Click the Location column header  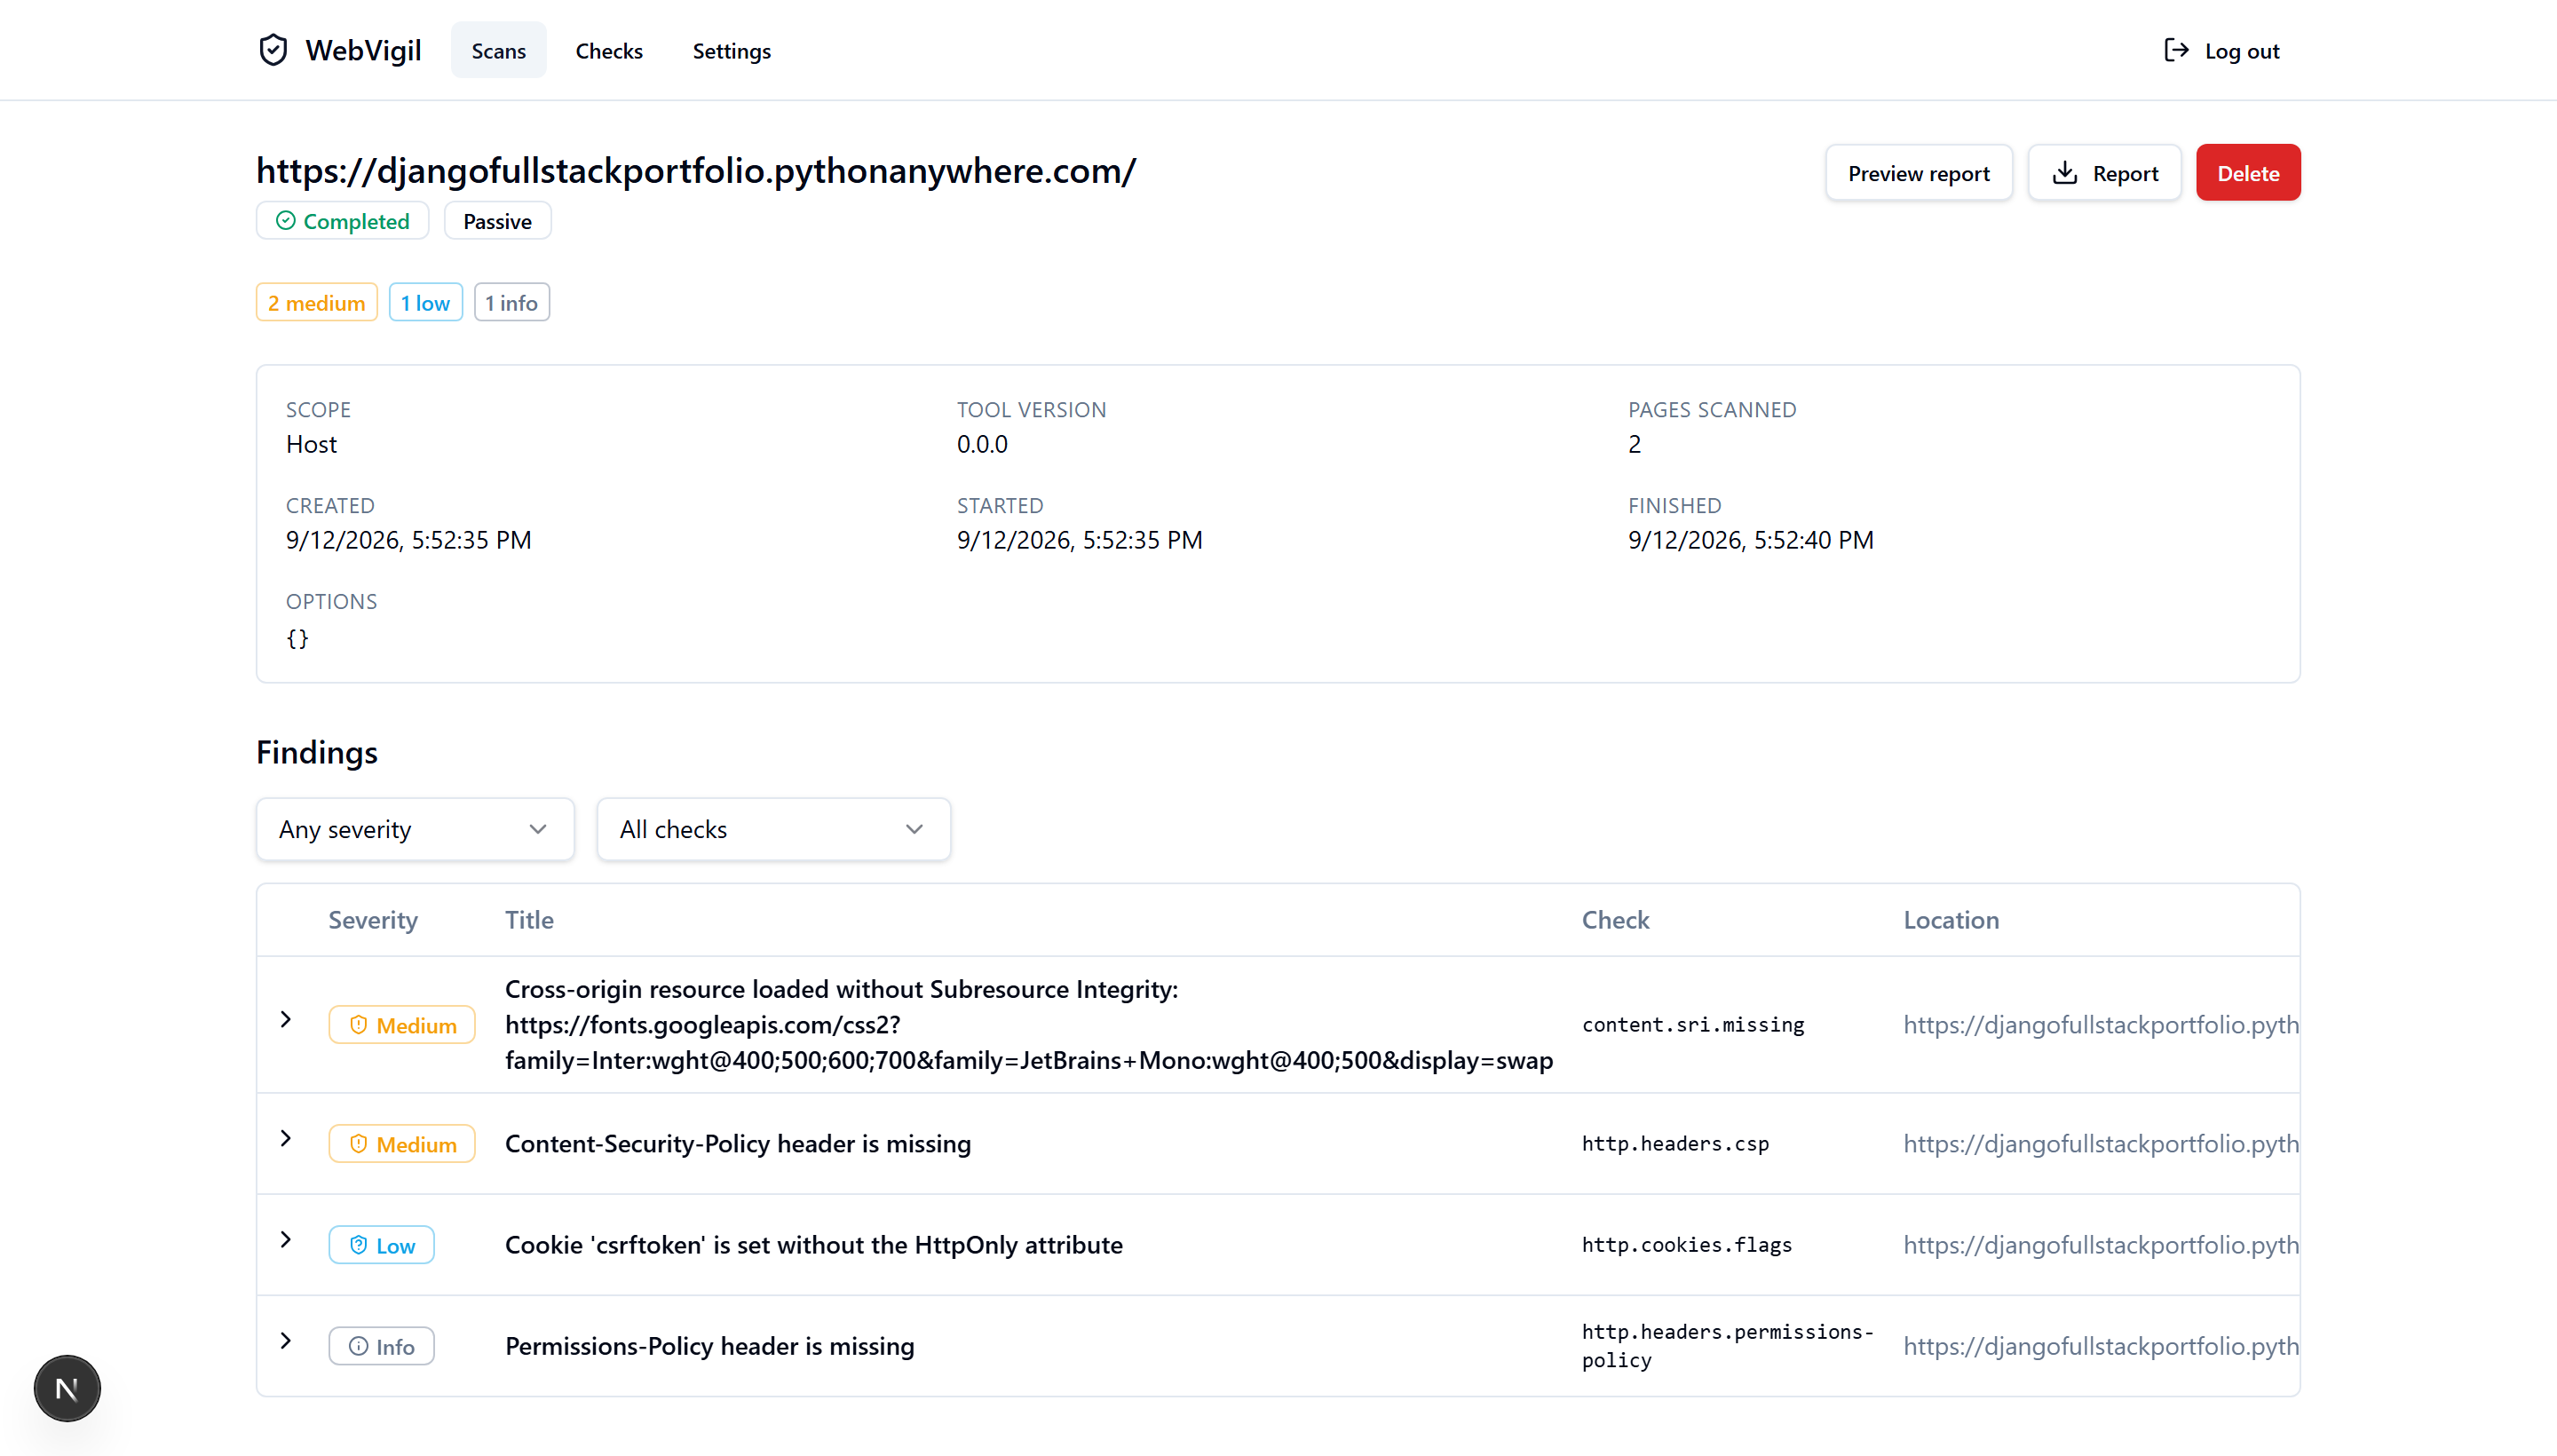[1950, 920]
